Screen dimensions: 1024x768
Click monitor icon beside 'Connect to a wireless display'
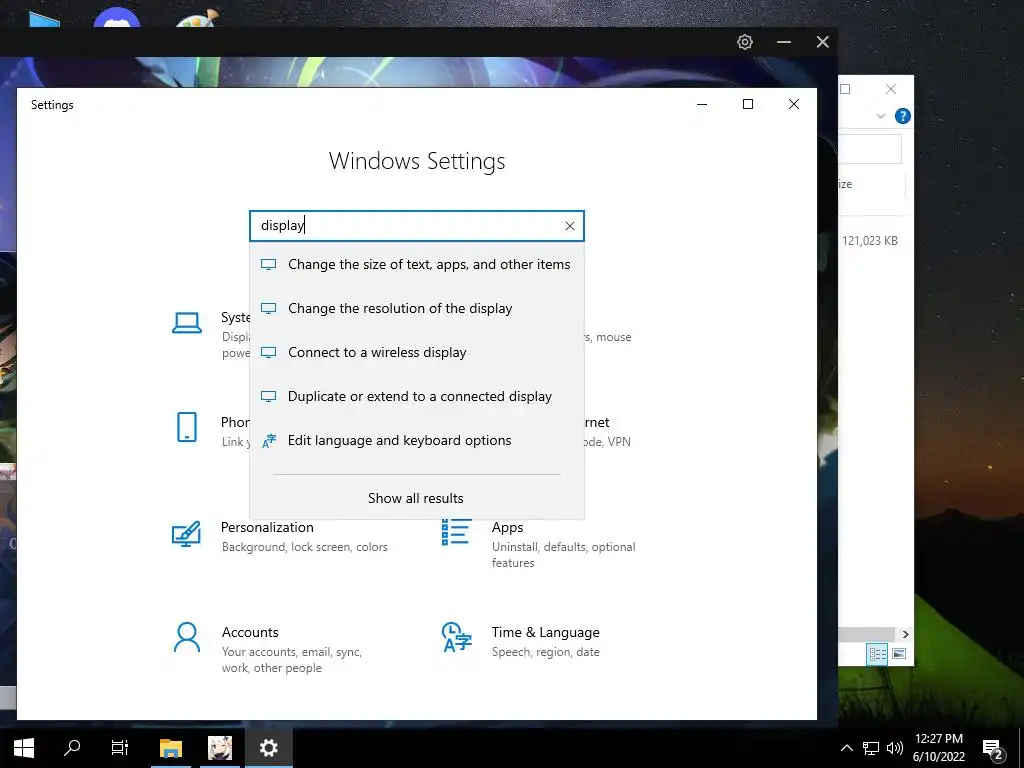tap(268, 353)
